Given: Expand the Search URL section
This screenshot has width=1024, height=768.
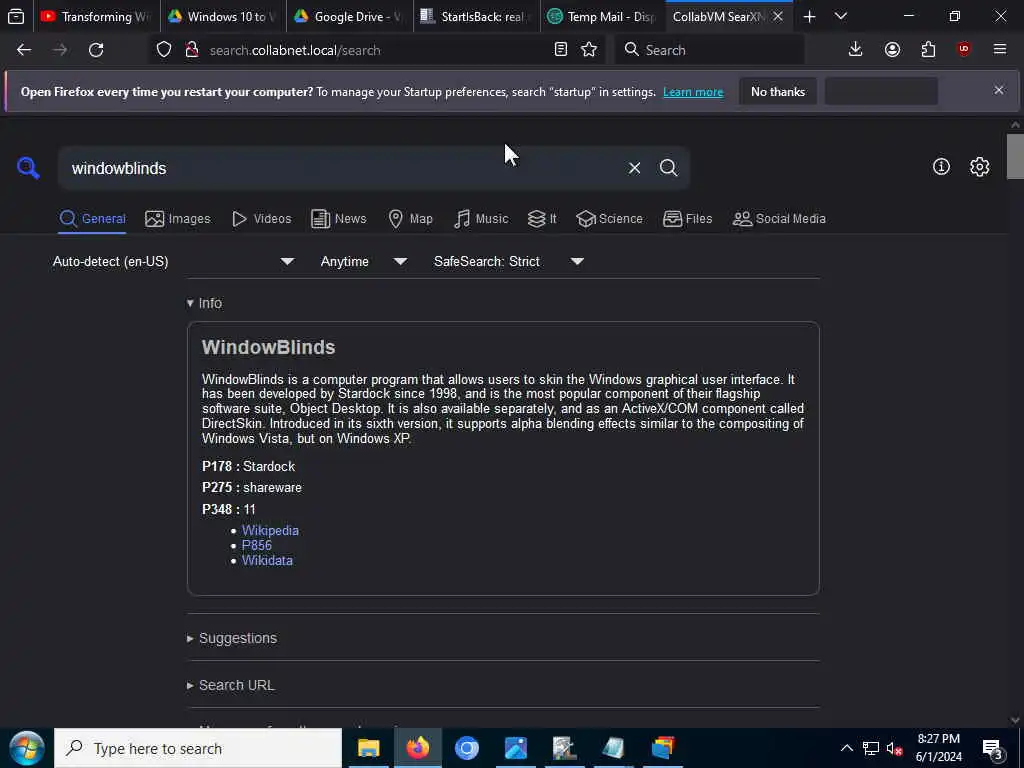Looking at the screenshot, I should (231, 685).
